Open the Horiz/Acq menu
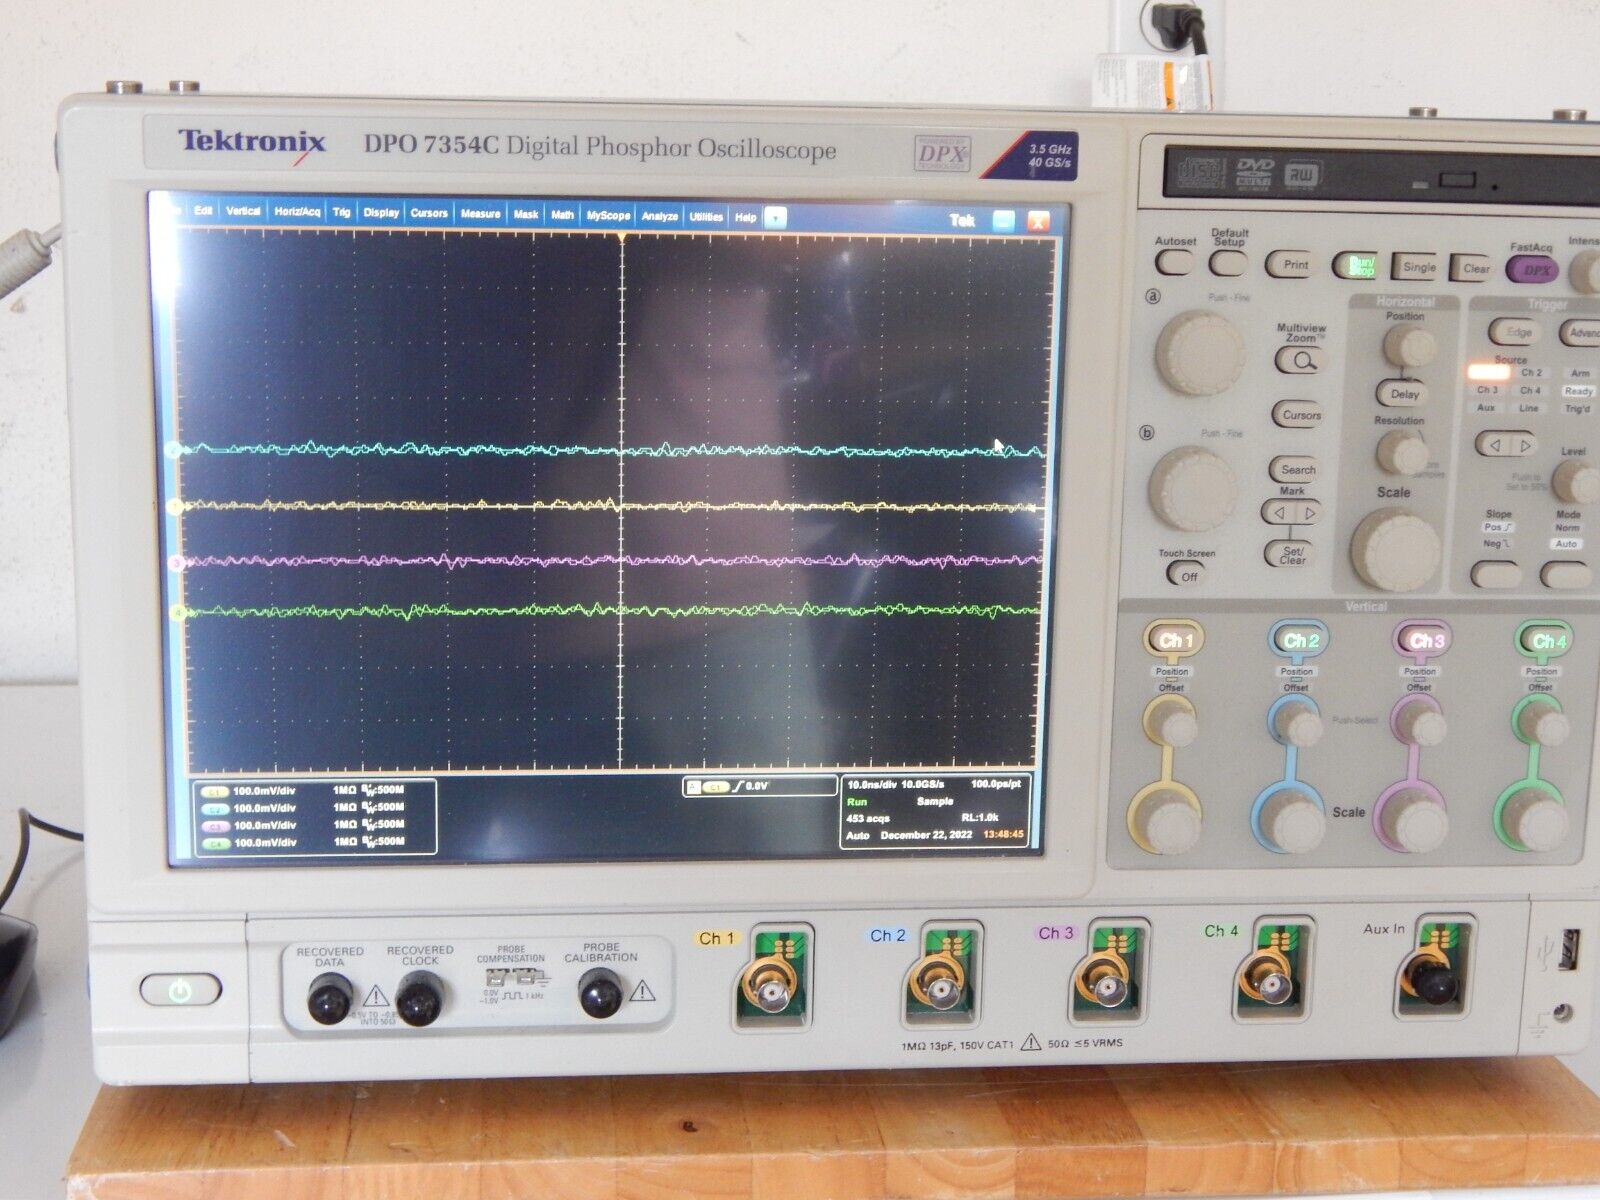 296,213
